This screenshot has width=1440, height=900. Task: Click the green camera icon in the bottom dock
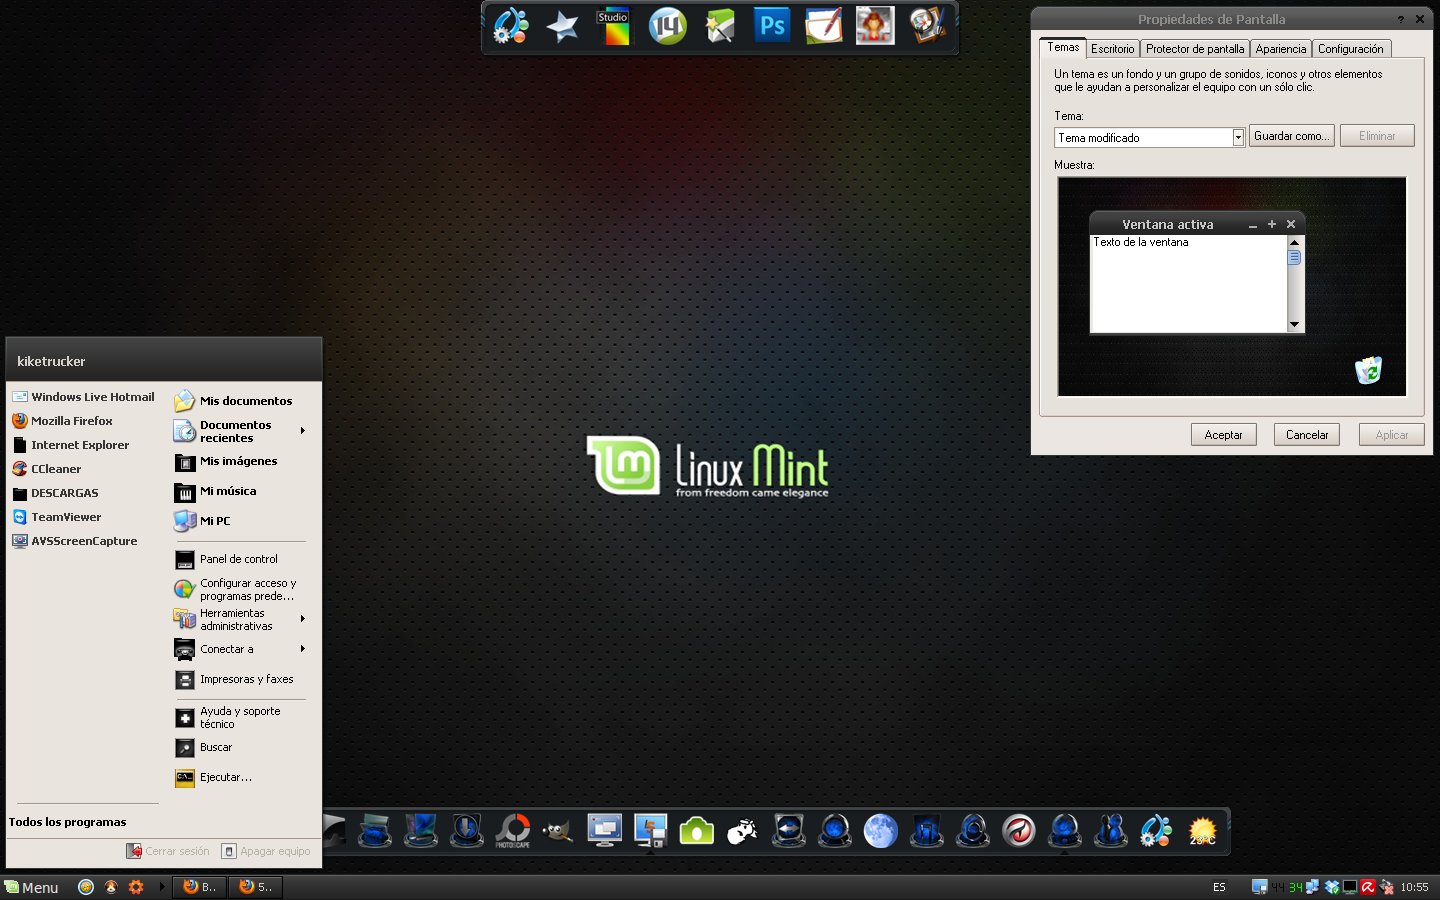(x=696, y=830)
